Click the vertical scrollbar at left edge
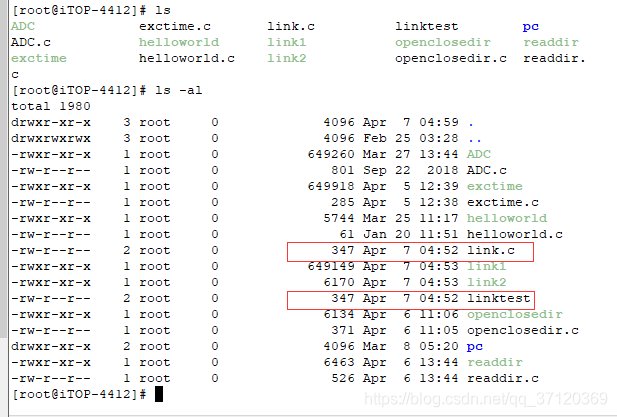Screen dimensions: 617x417 [4, 169]
